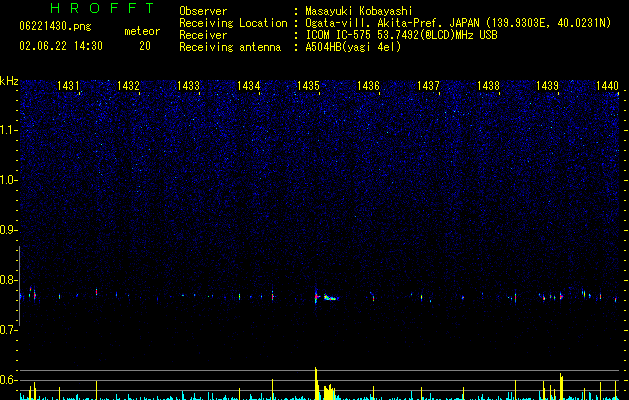Click the 1433 time marker

point(189,85)
